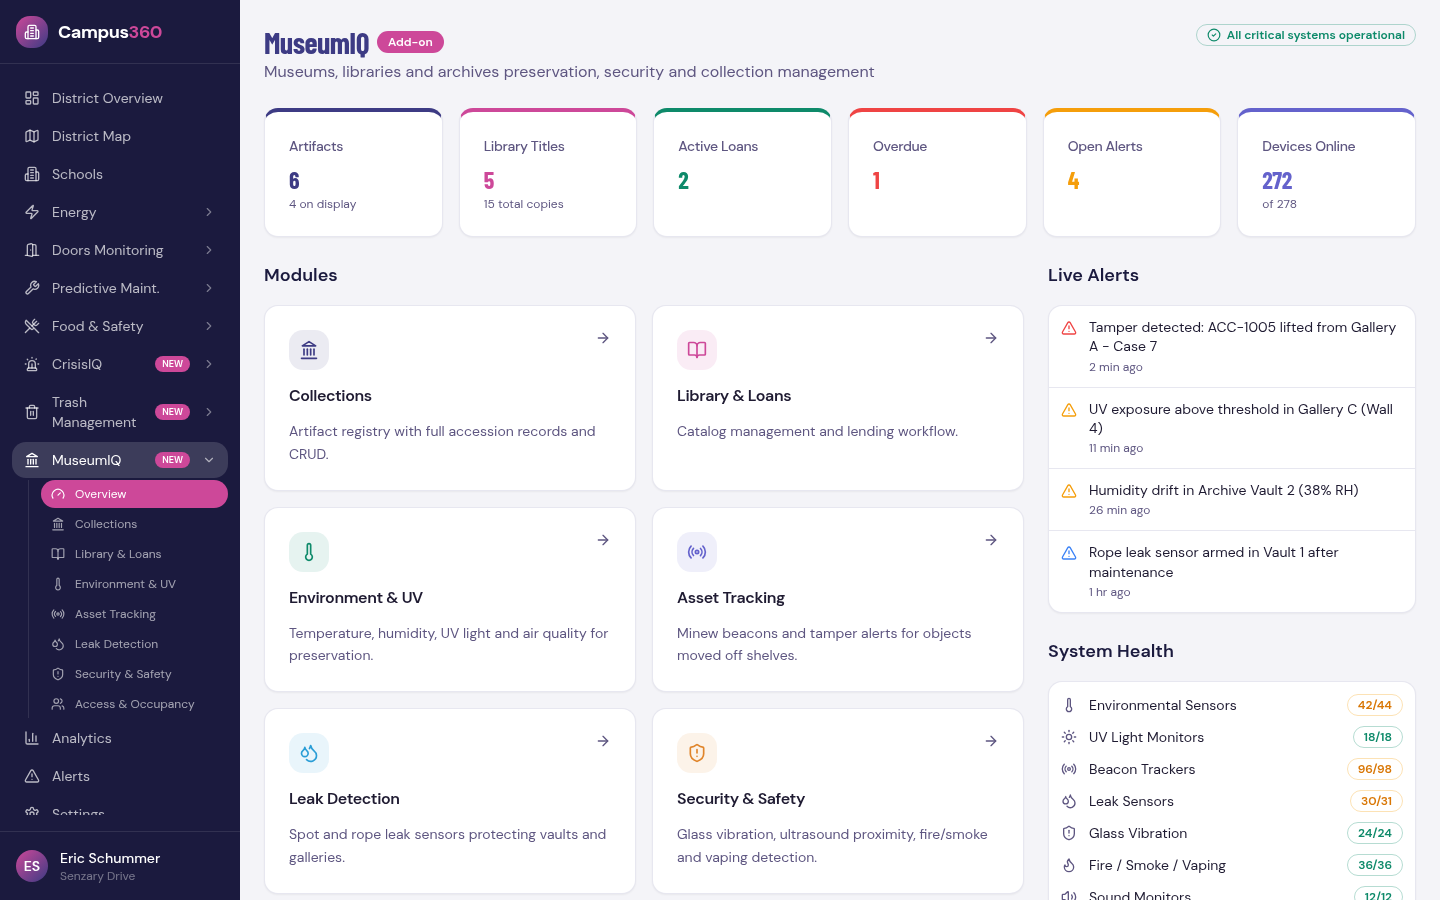1440x900 pixels.
Task: Click the Trash Management bin icon
Action: (32, 412)
